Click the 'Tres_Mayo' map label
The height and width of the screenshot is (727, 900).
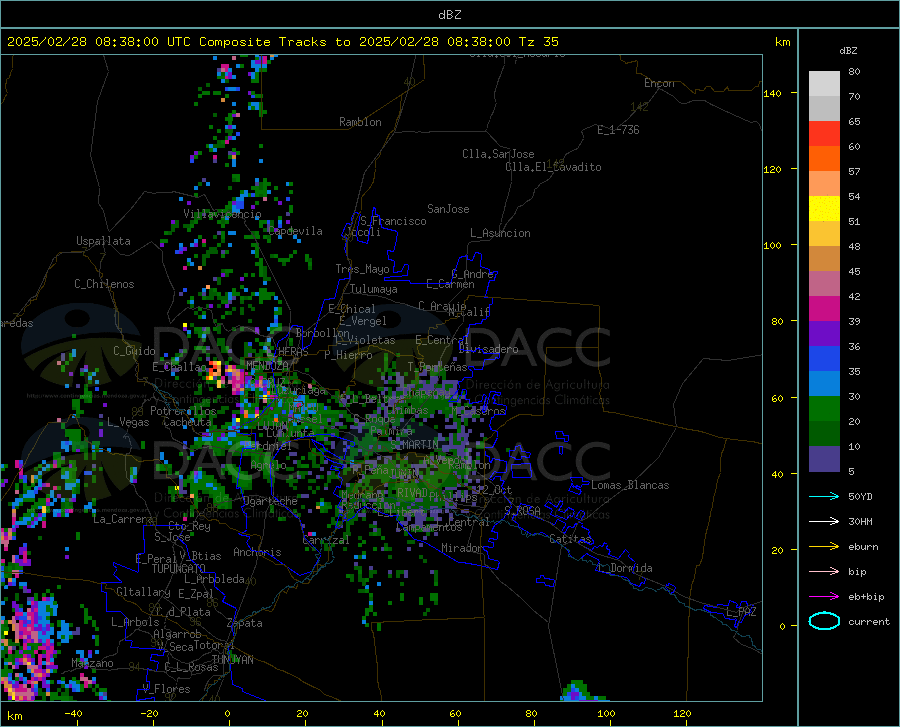pos(362,269)
